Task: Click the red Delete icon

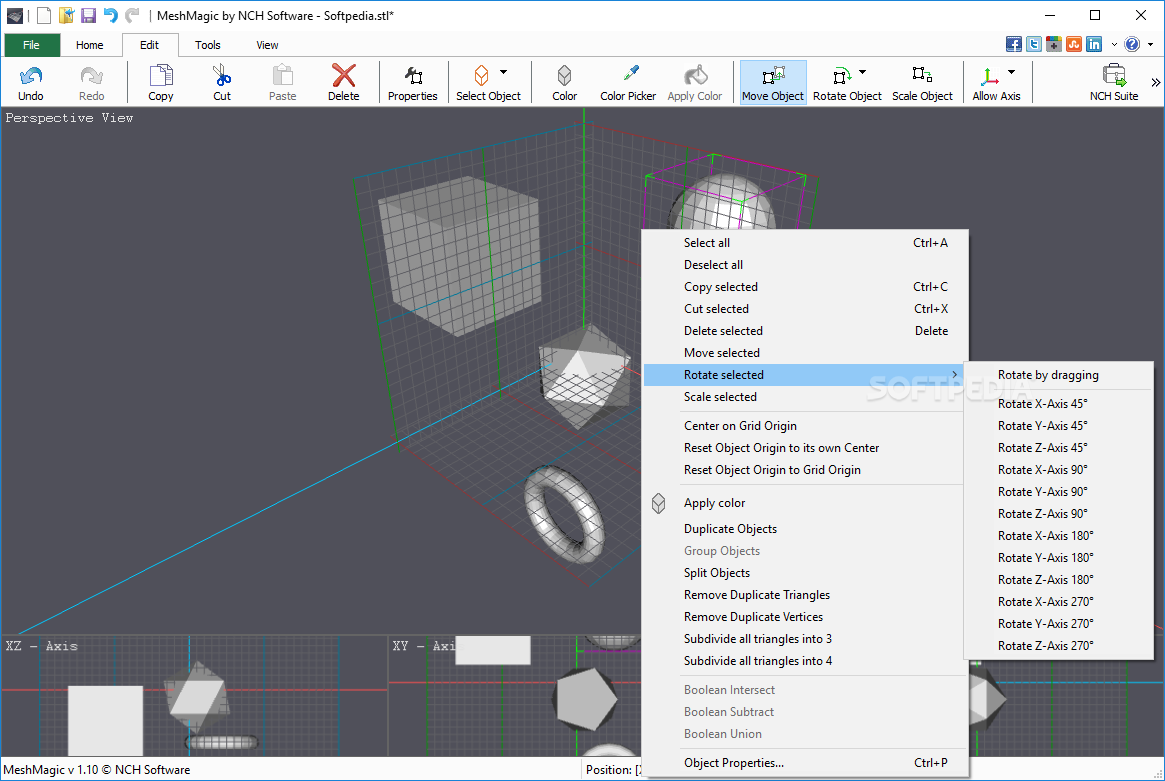Action: coord(343,76)
